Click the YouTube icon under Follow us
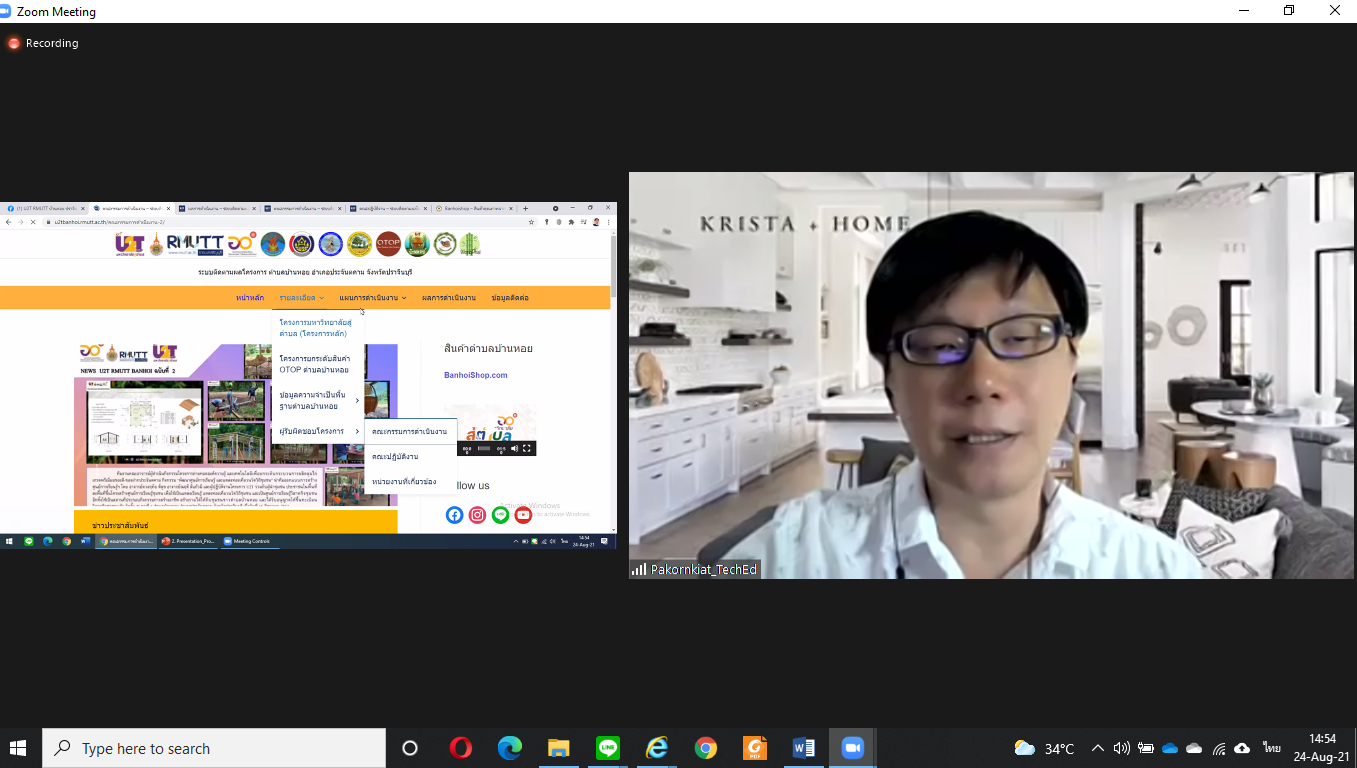Viewport: 1357px width, 768px height. point(523,515)
